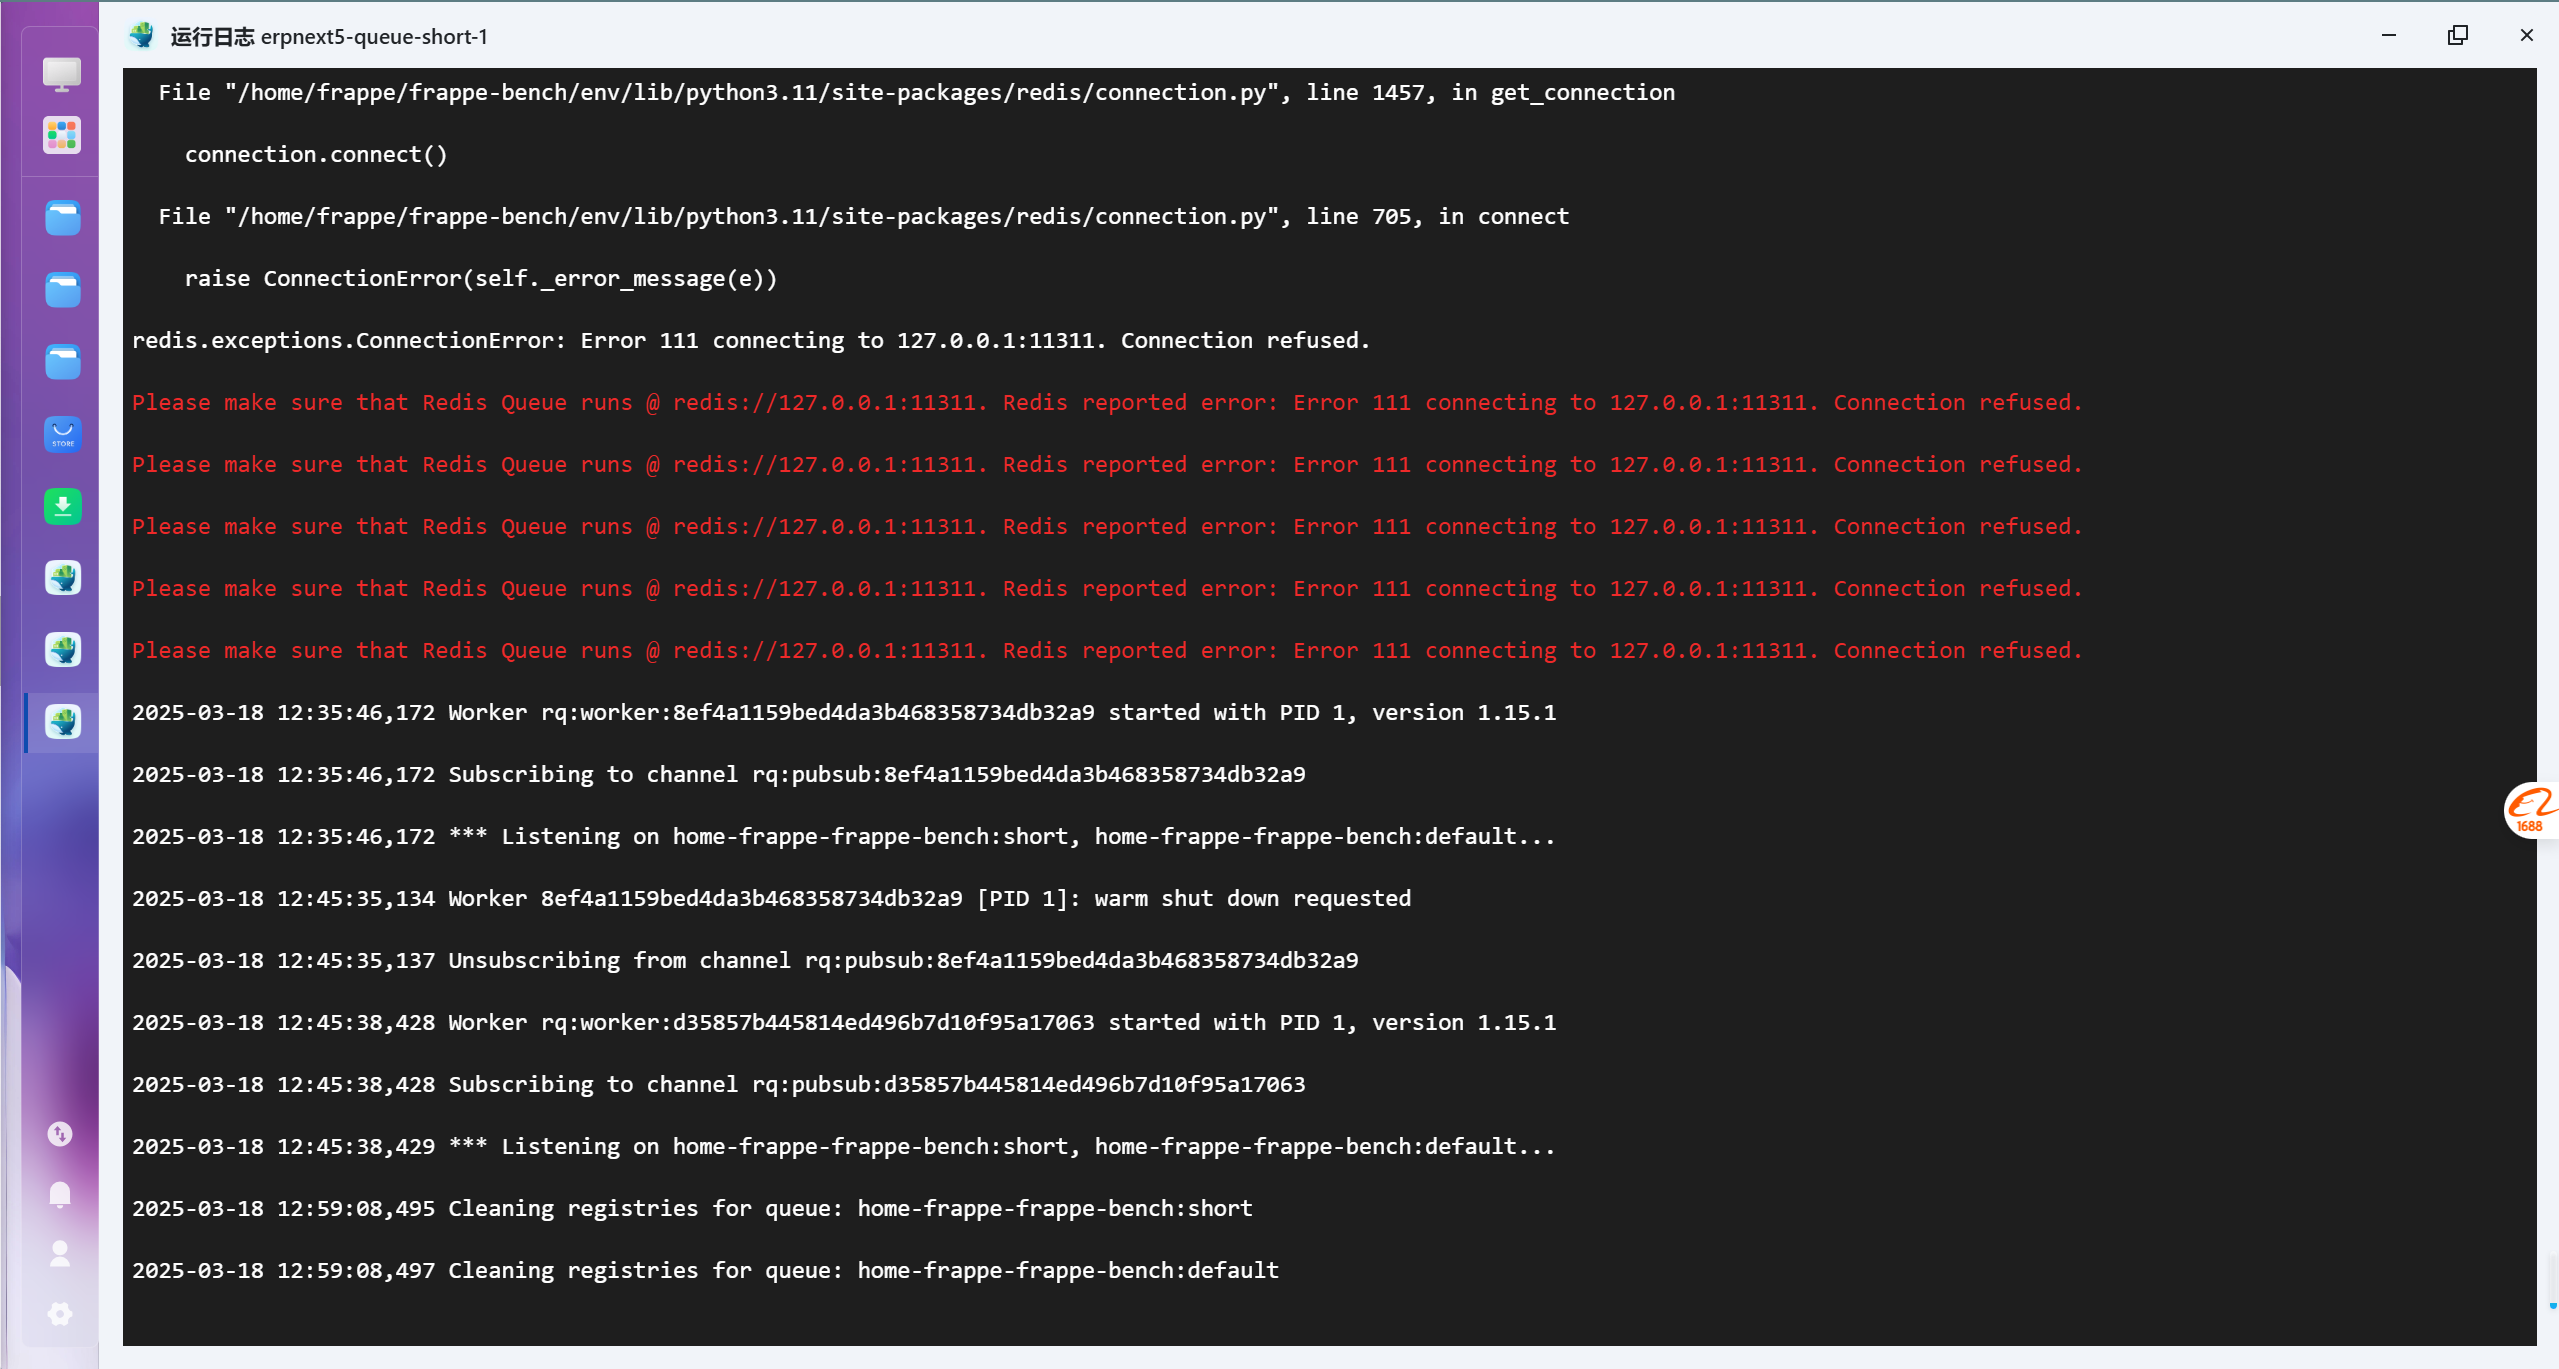
Task: Open the topmost blue folder icon in dock
Action: coord(63,218)
